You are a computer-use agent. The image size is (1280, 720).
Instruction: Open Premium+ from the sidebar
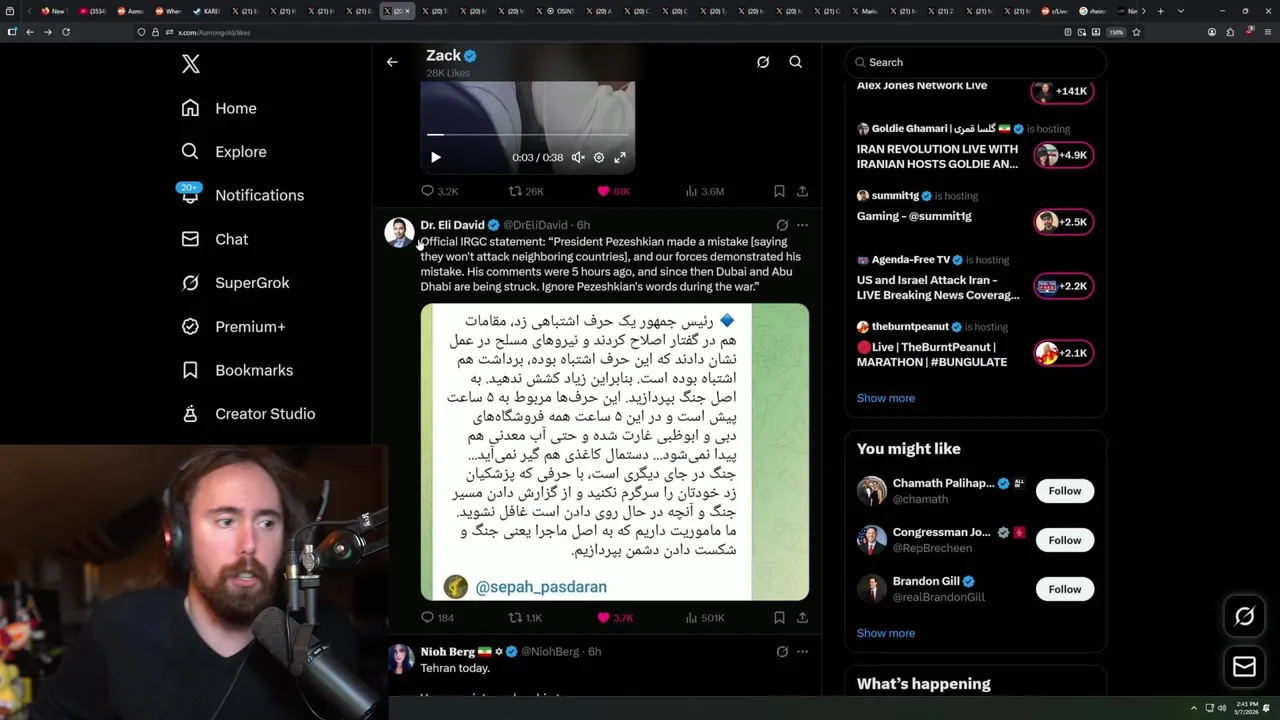tap(233, 326)
